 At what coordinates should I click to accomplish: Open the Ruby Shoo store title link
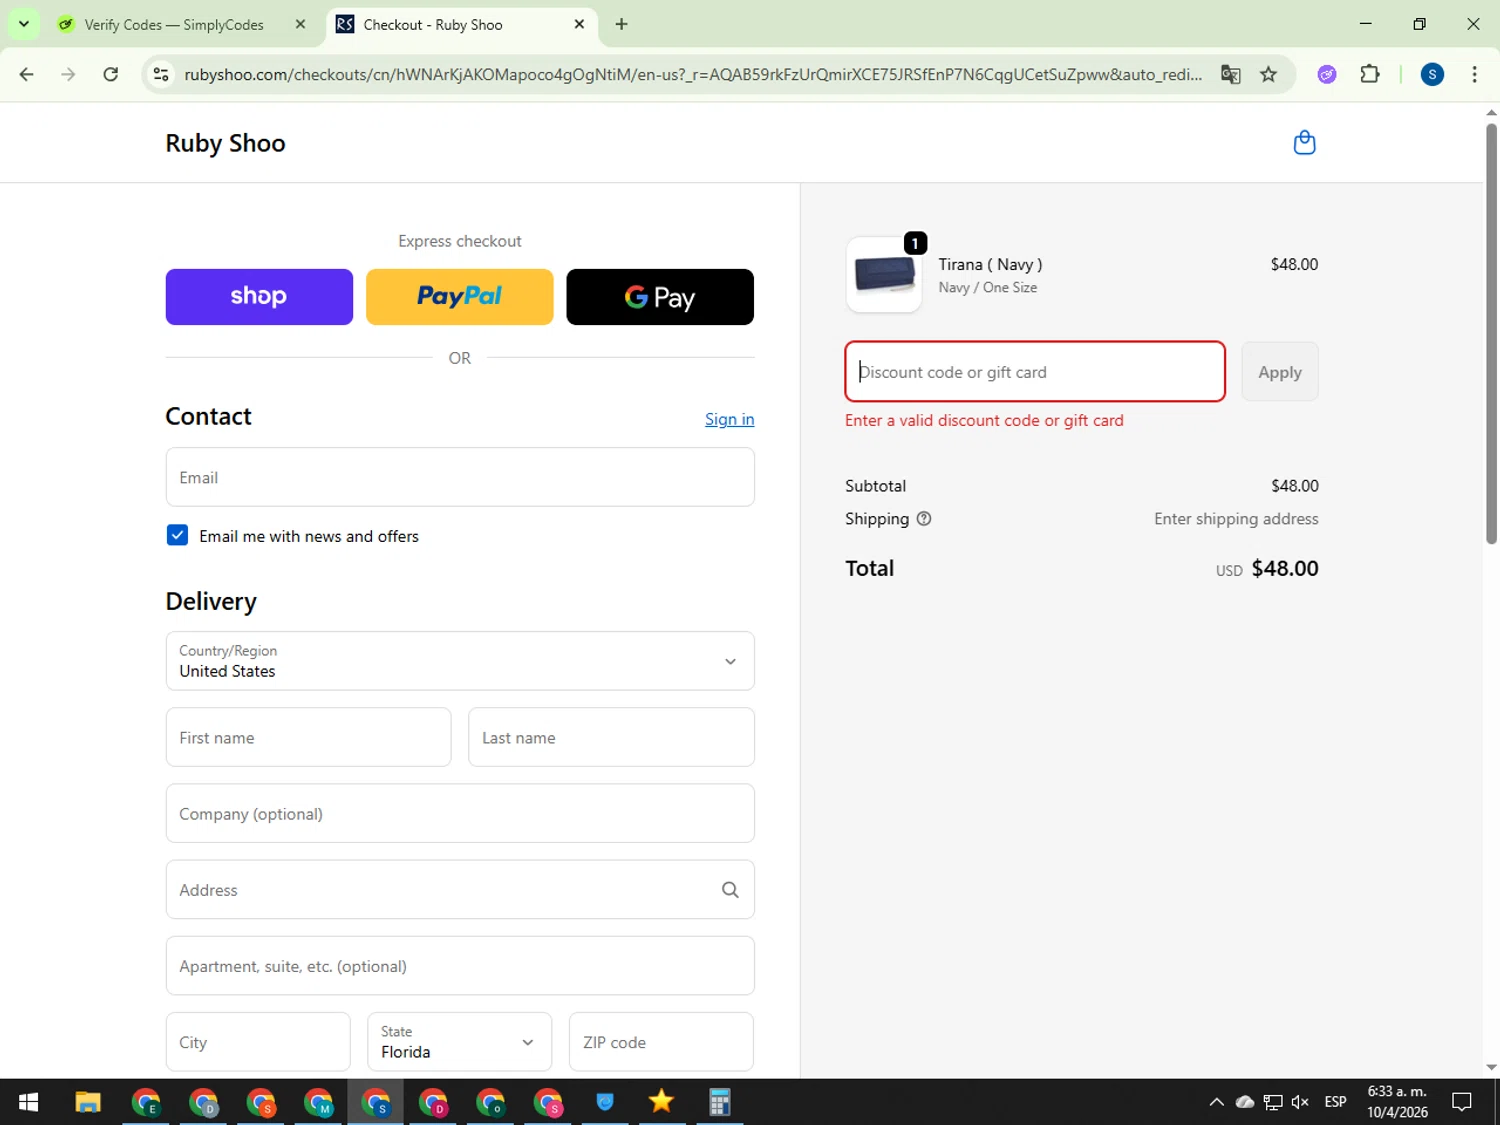[x=225, y=143]
